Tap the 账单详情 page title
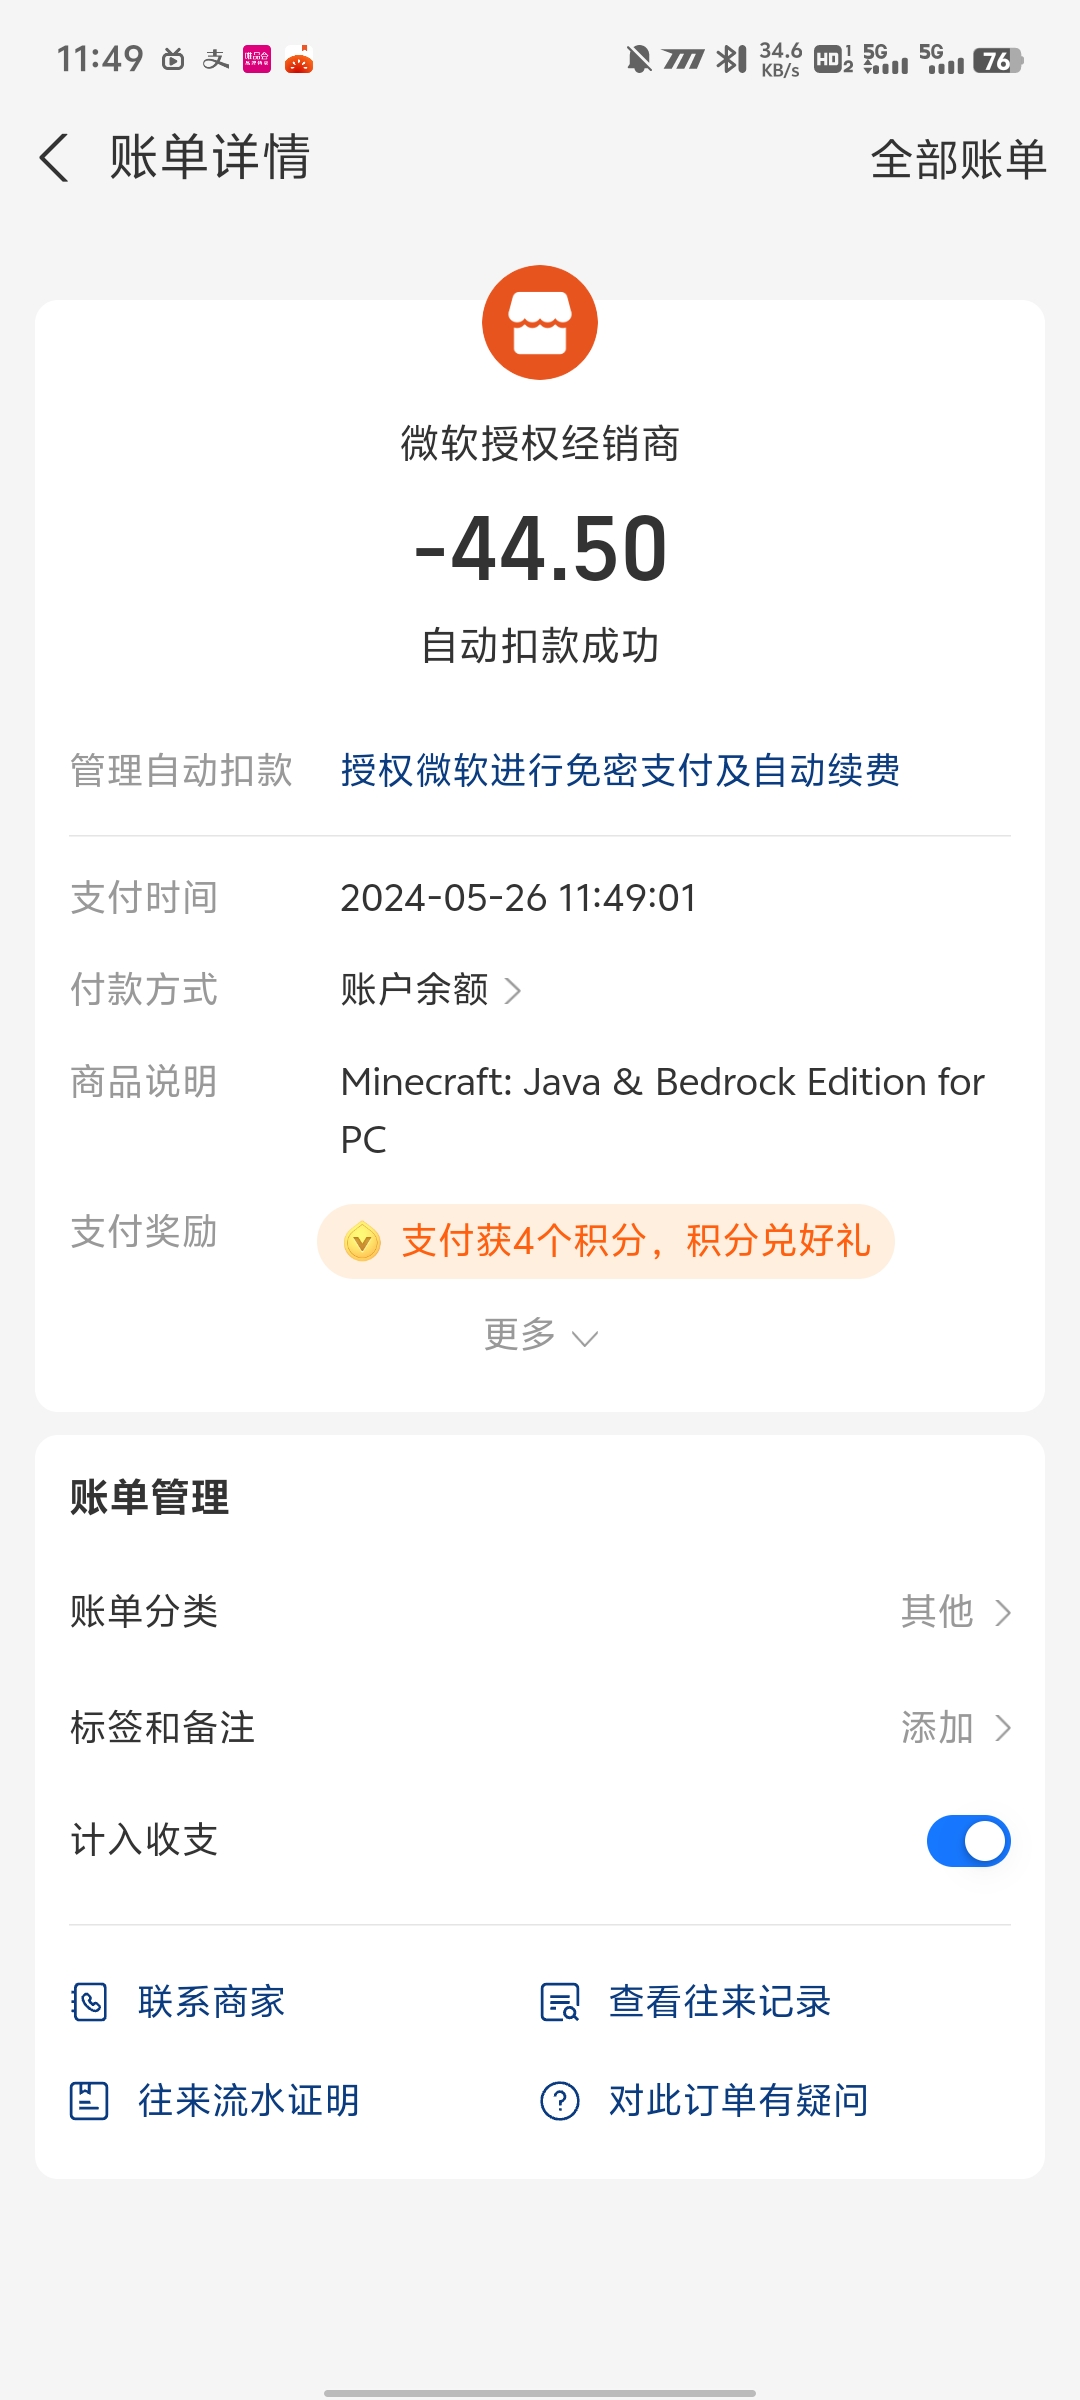Image resolution: width=1080 pixels, height=2400 pixels. click(210, 157)
